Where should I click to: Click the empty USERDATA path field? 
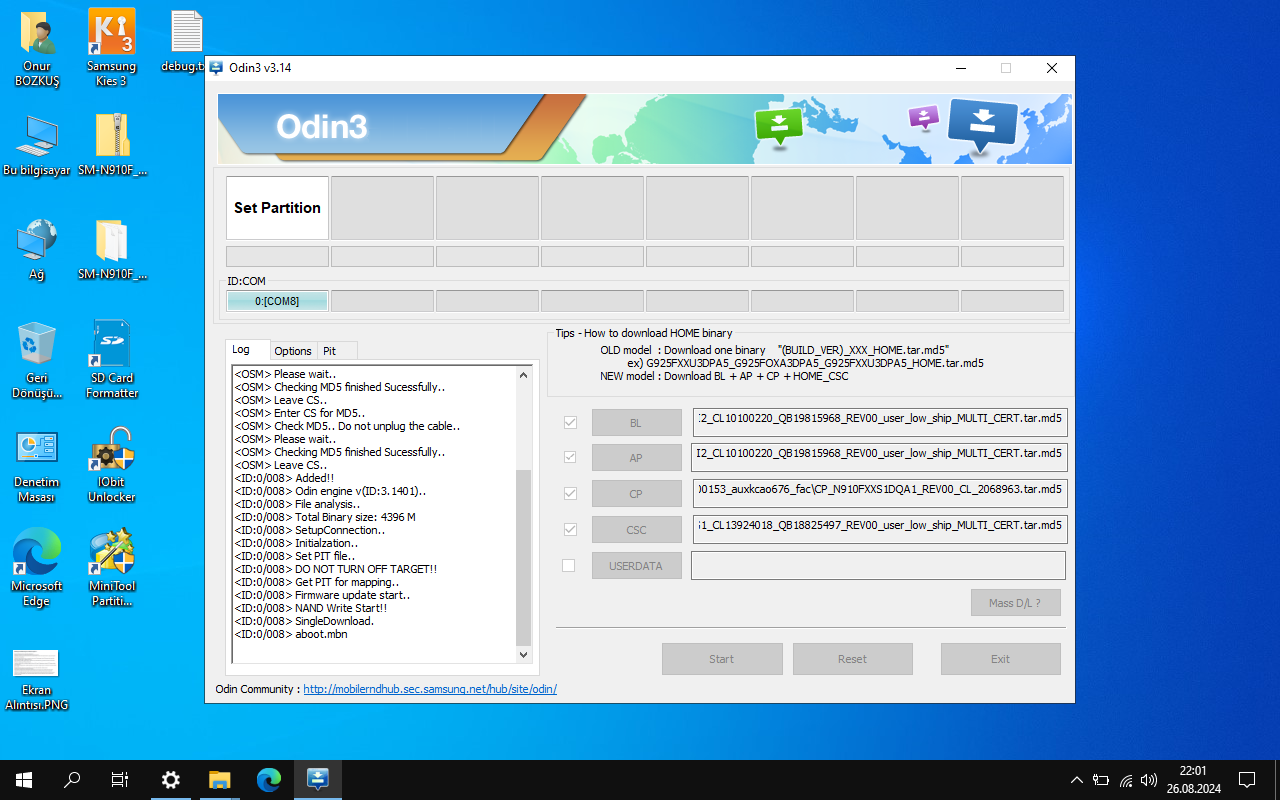click(x=878, y=566)
